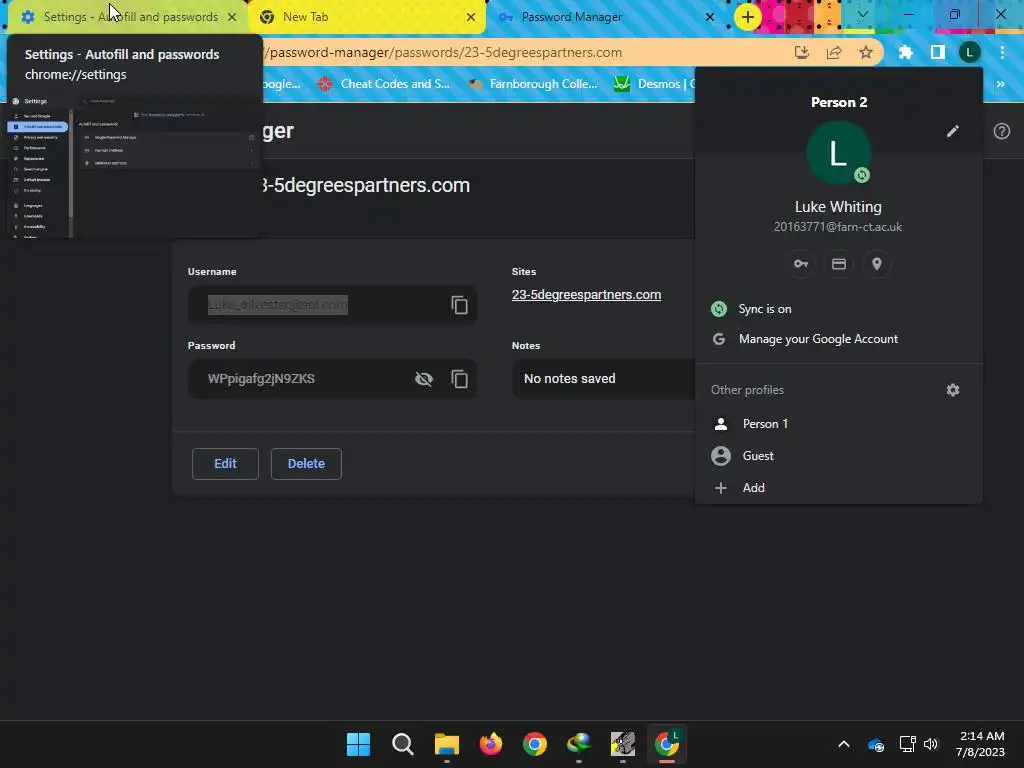1024x768 pixels.
Task: Open the Cheat Codes and S... bookmark
Action: pyautogui.click(x=384, y=84)
